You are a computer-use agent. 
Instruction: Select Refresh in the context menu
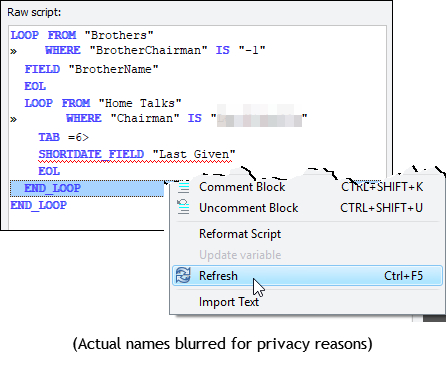[x=307, y=276]
